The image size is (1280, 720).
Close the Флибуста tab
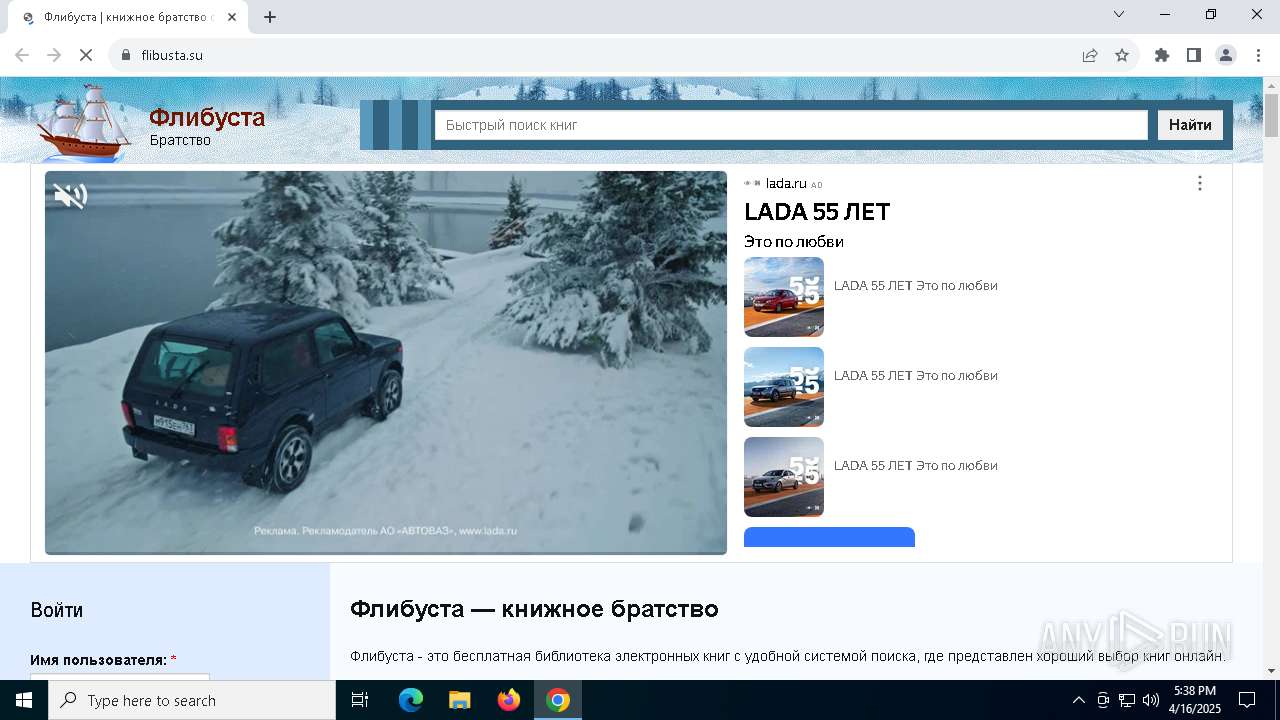233,17
